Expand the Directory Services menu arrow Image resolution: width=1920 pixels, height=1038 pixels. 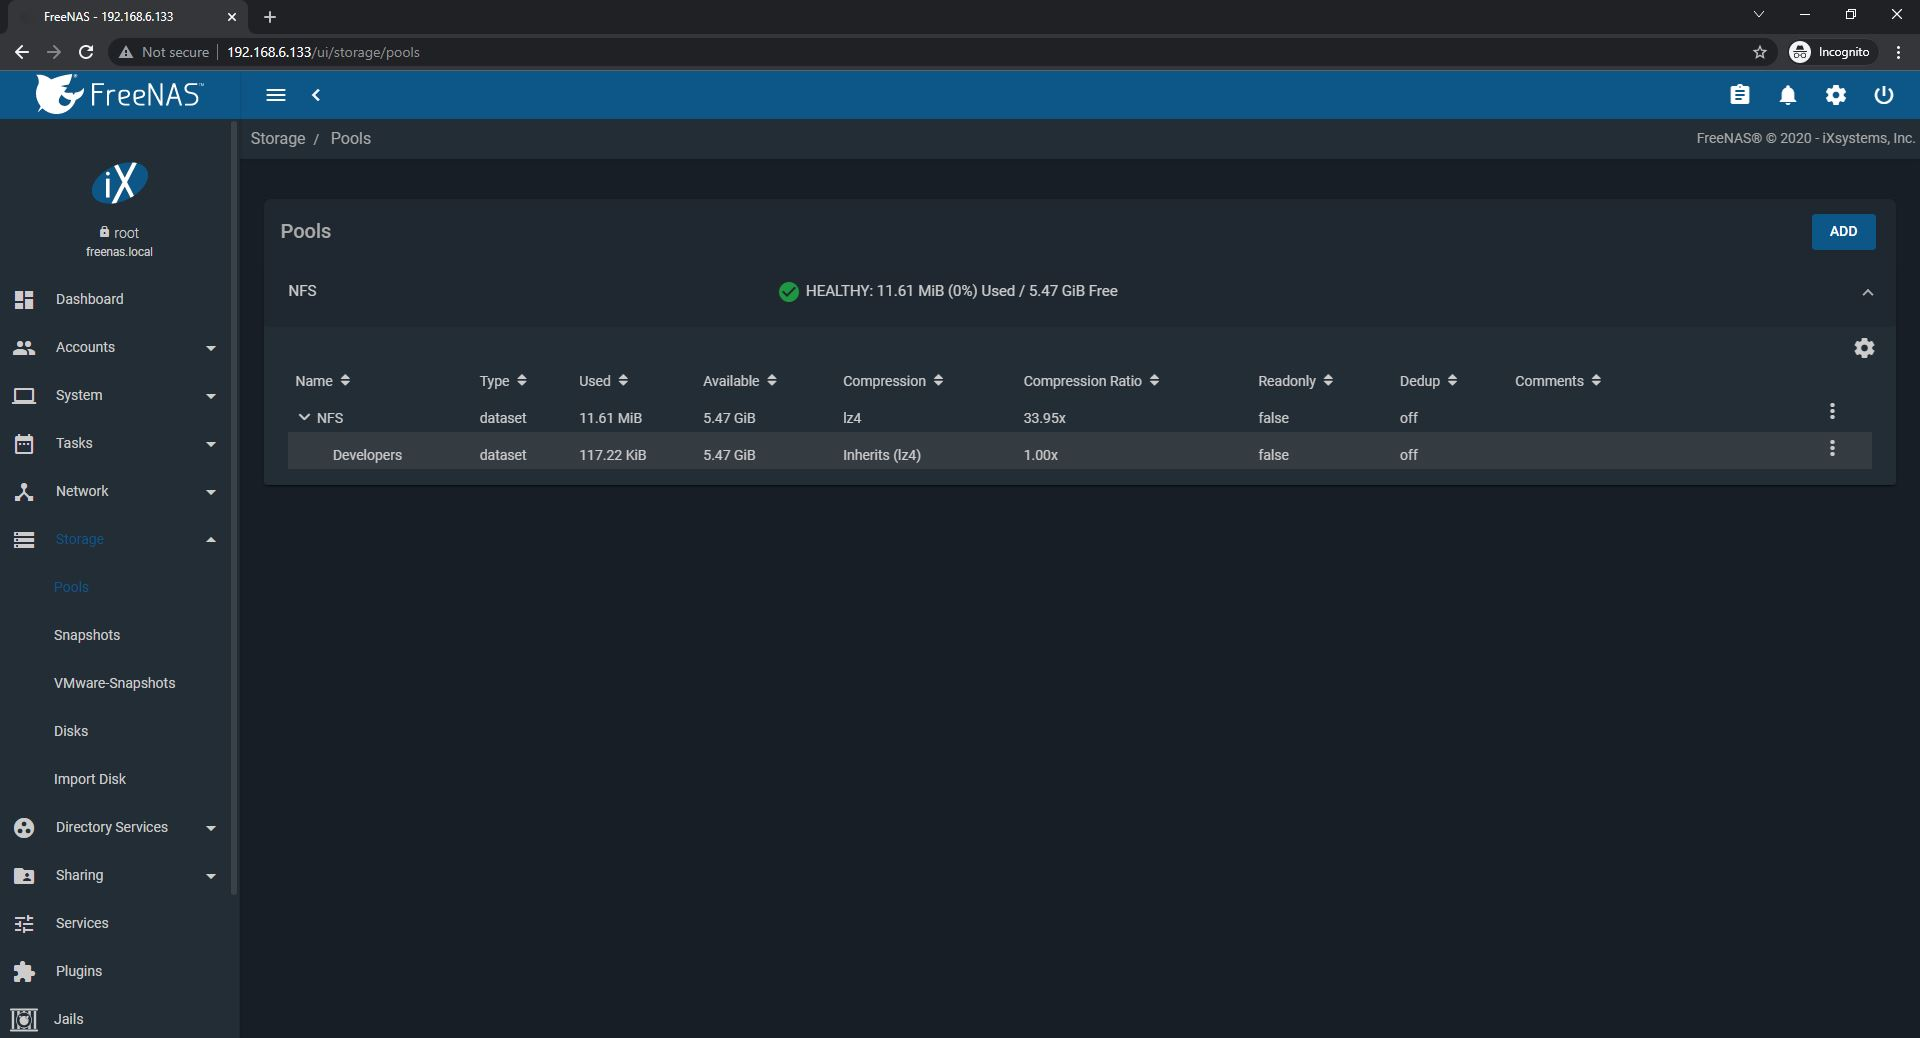[x=211, y=828]
